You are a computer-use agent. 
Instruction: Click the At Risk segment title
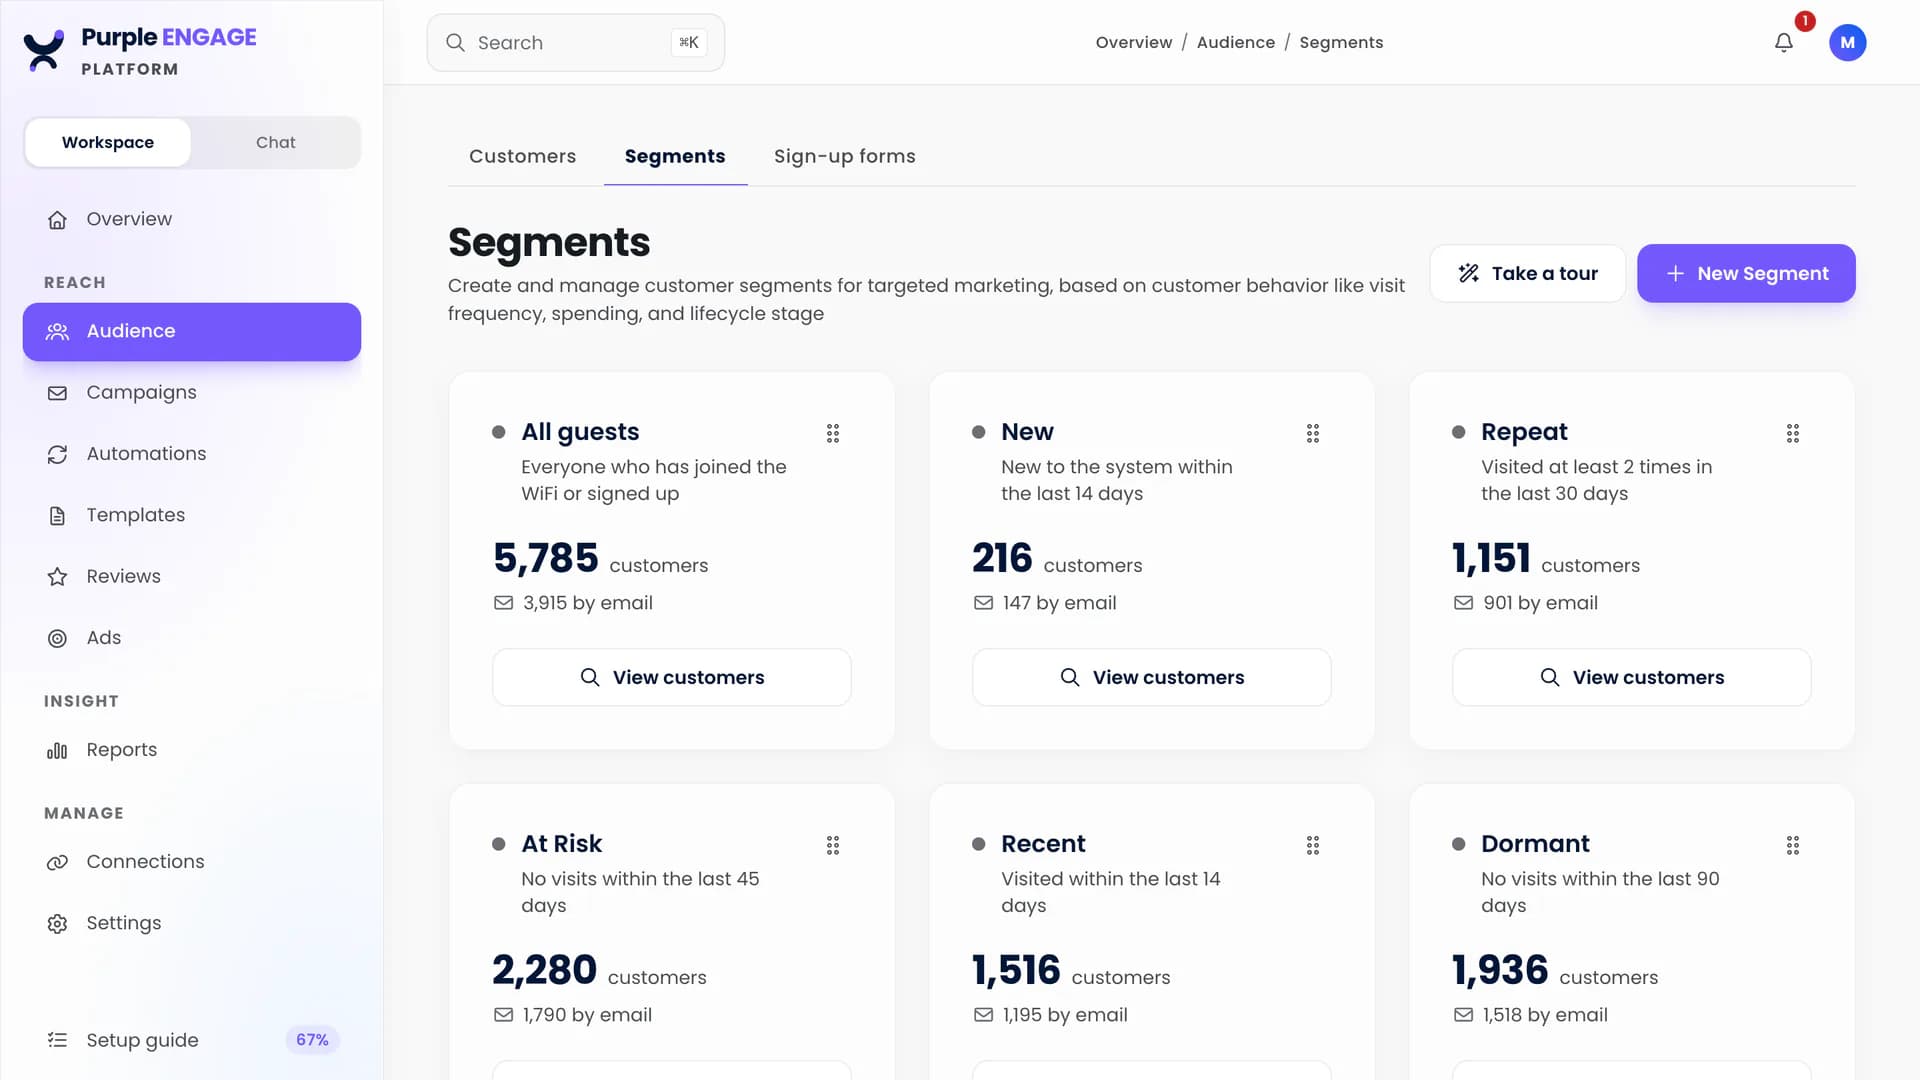562,844
